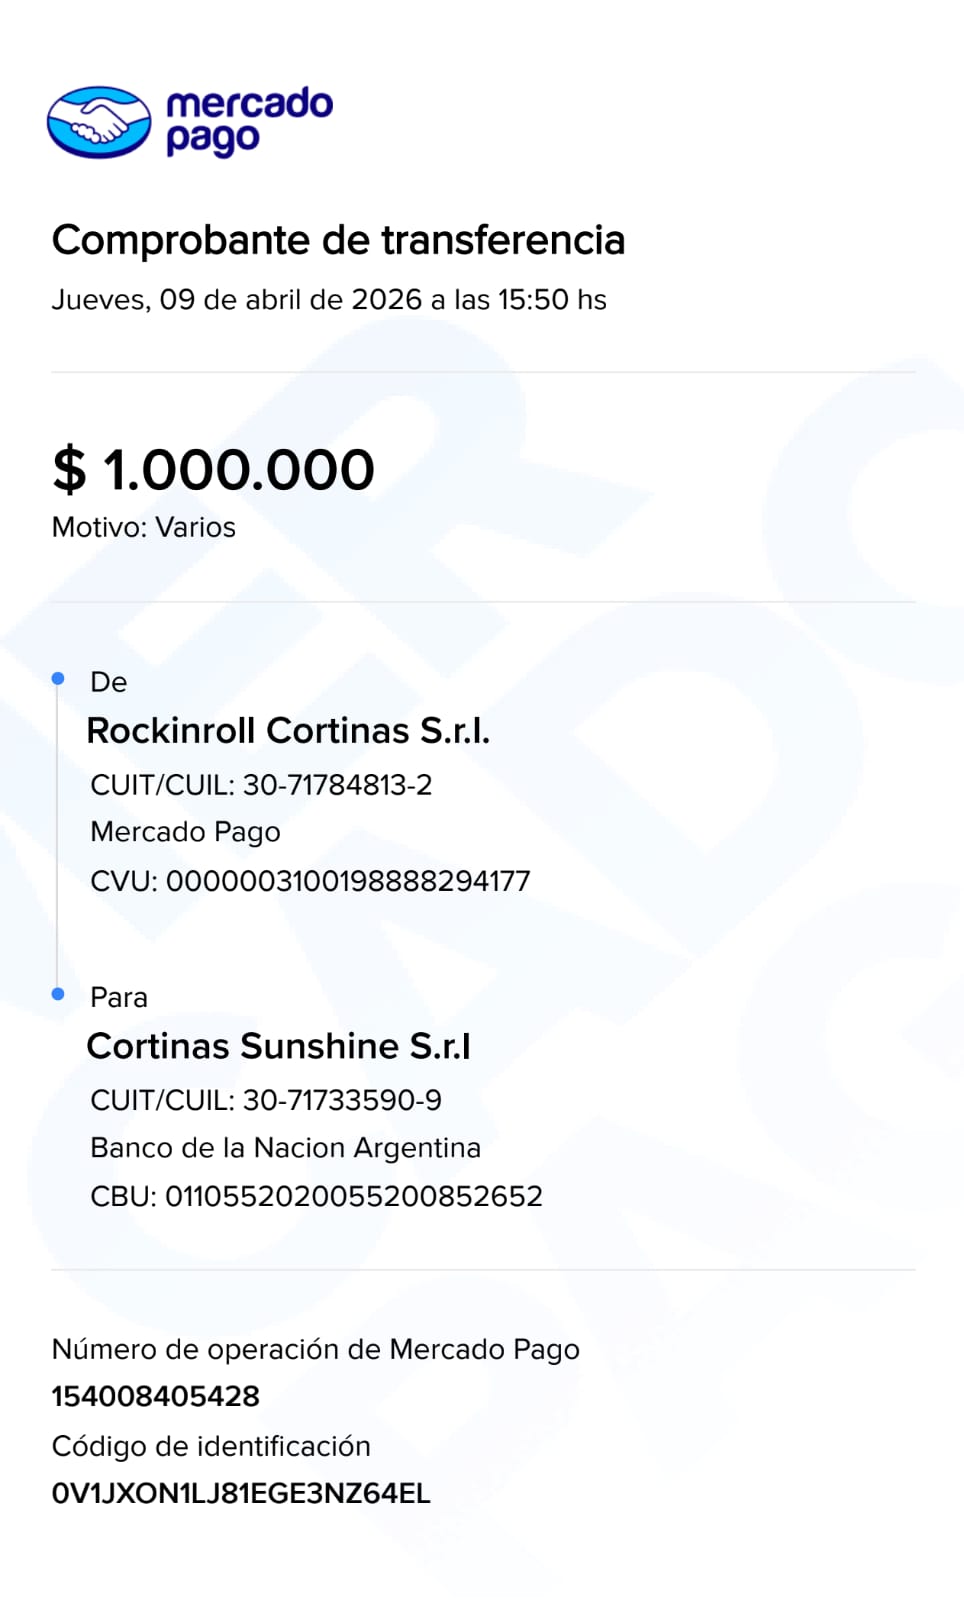Viewport: 964px width, 1600px height.
Task: Select sender name Rockinroll Cortinas S.r.l.
Action: coord(288,731)
